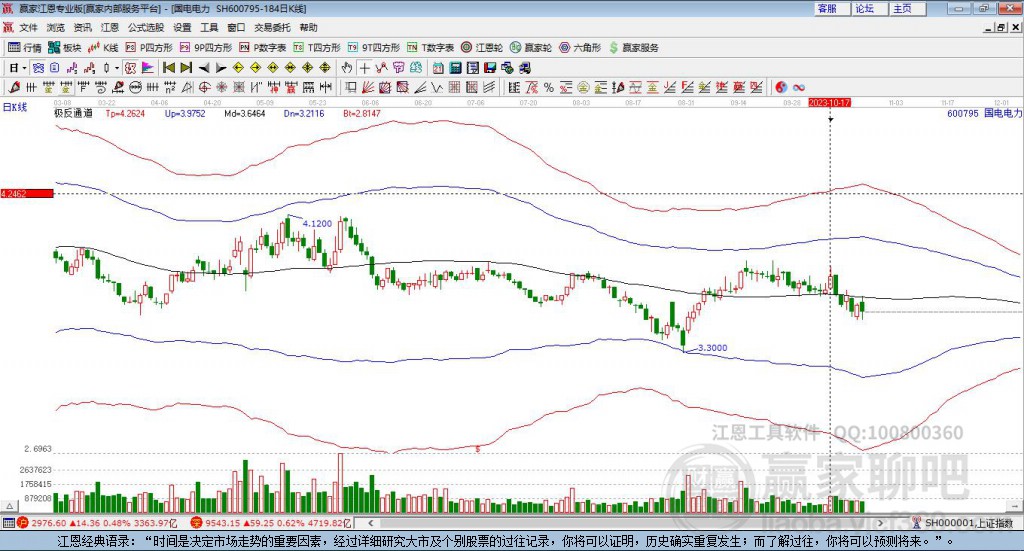Open the calculator icon

tap(455, 68)
